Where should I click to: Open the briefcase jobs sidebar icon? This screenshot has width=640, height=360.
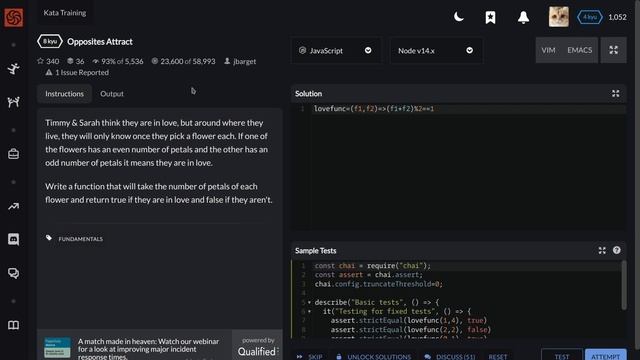13,154
